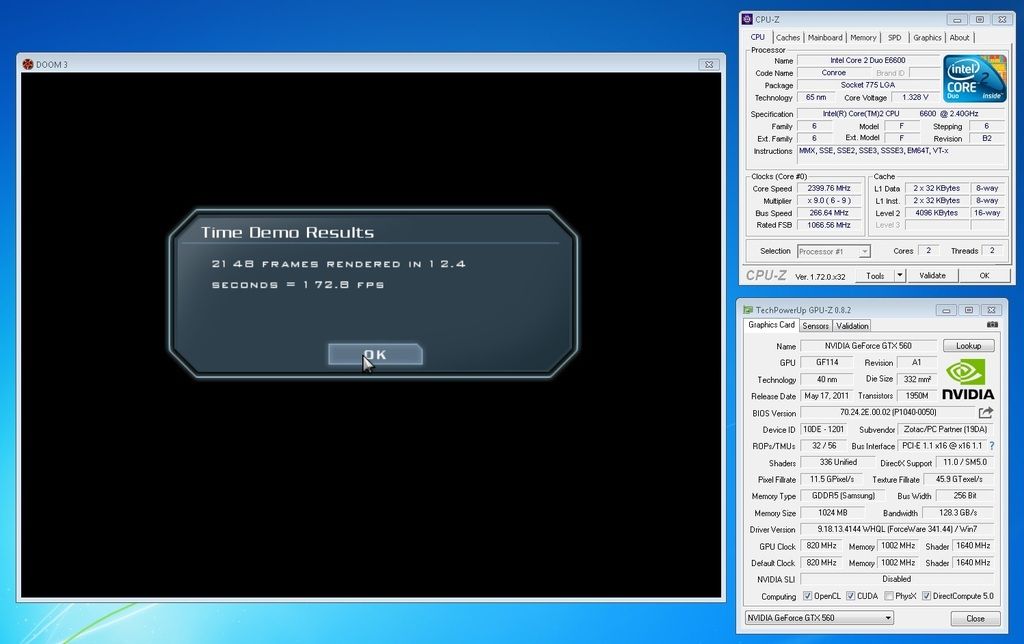Click the Intel Core 2 Duo logo

974,78
